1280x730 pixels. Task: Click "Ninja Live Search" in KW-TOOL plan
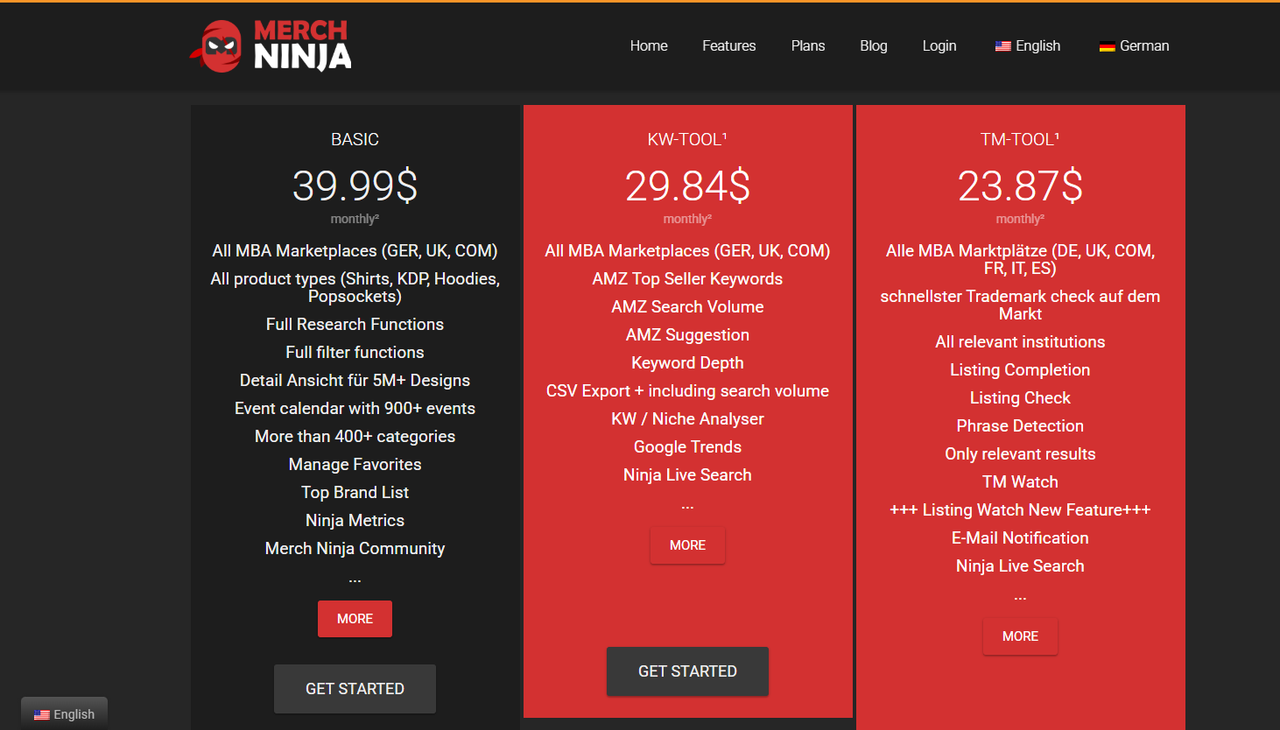pos(688,475)
